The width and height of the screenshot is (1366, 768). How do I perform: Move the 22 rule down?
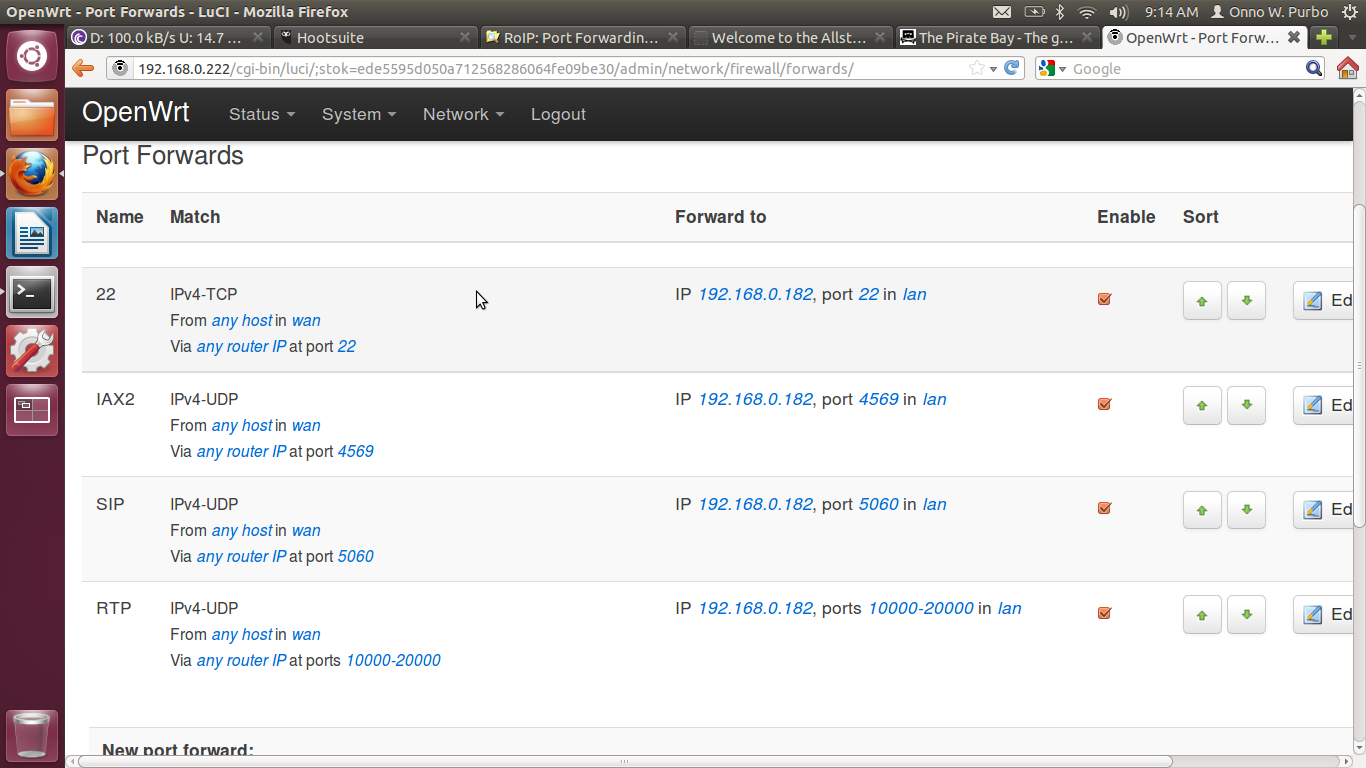(x=1246, y=300)
